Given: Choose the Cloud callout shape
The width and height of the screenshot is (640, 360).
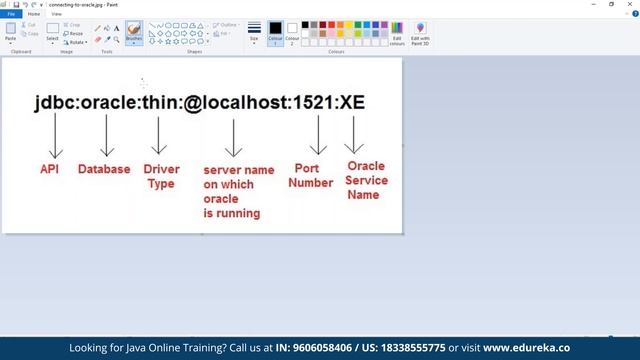Looking at the screenshot, I should (x=200, y=41).
